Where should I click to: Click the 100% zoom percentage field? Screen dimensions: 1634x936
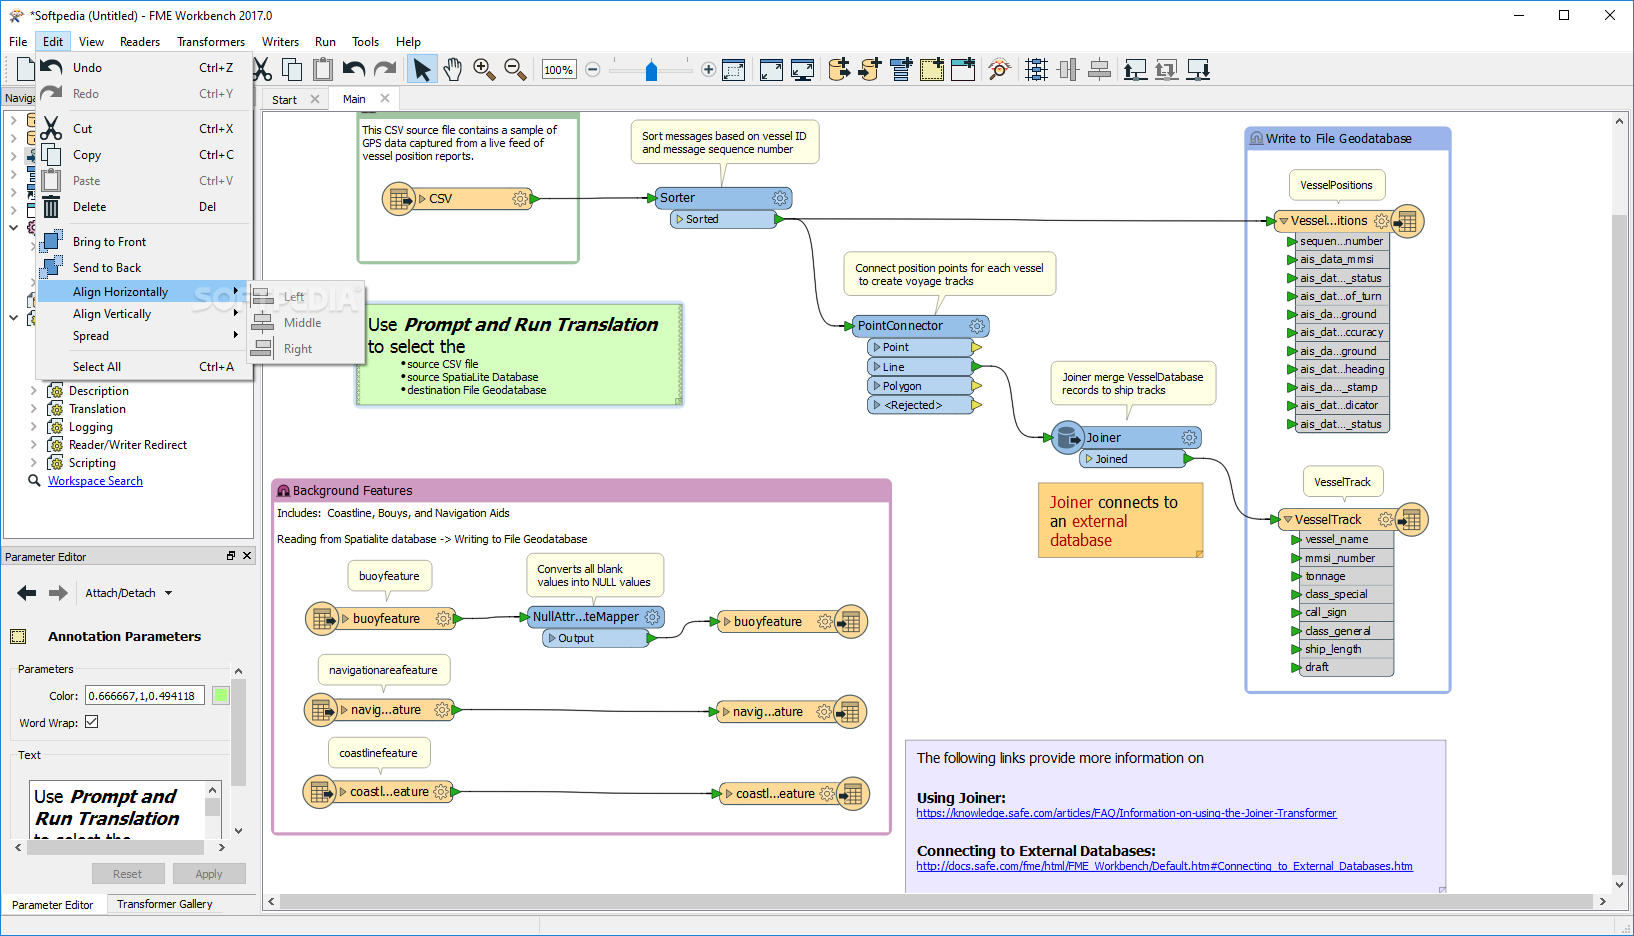point(558,70)
